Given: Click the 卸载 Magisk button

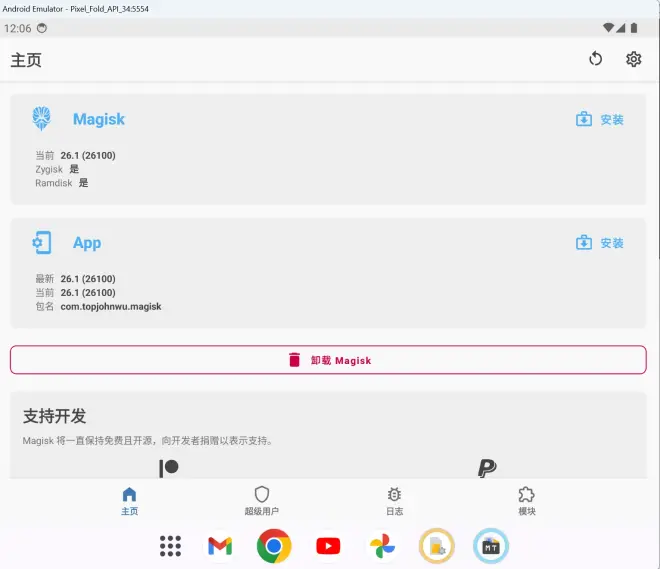Looking at the screenshot, I should (328, 360).
